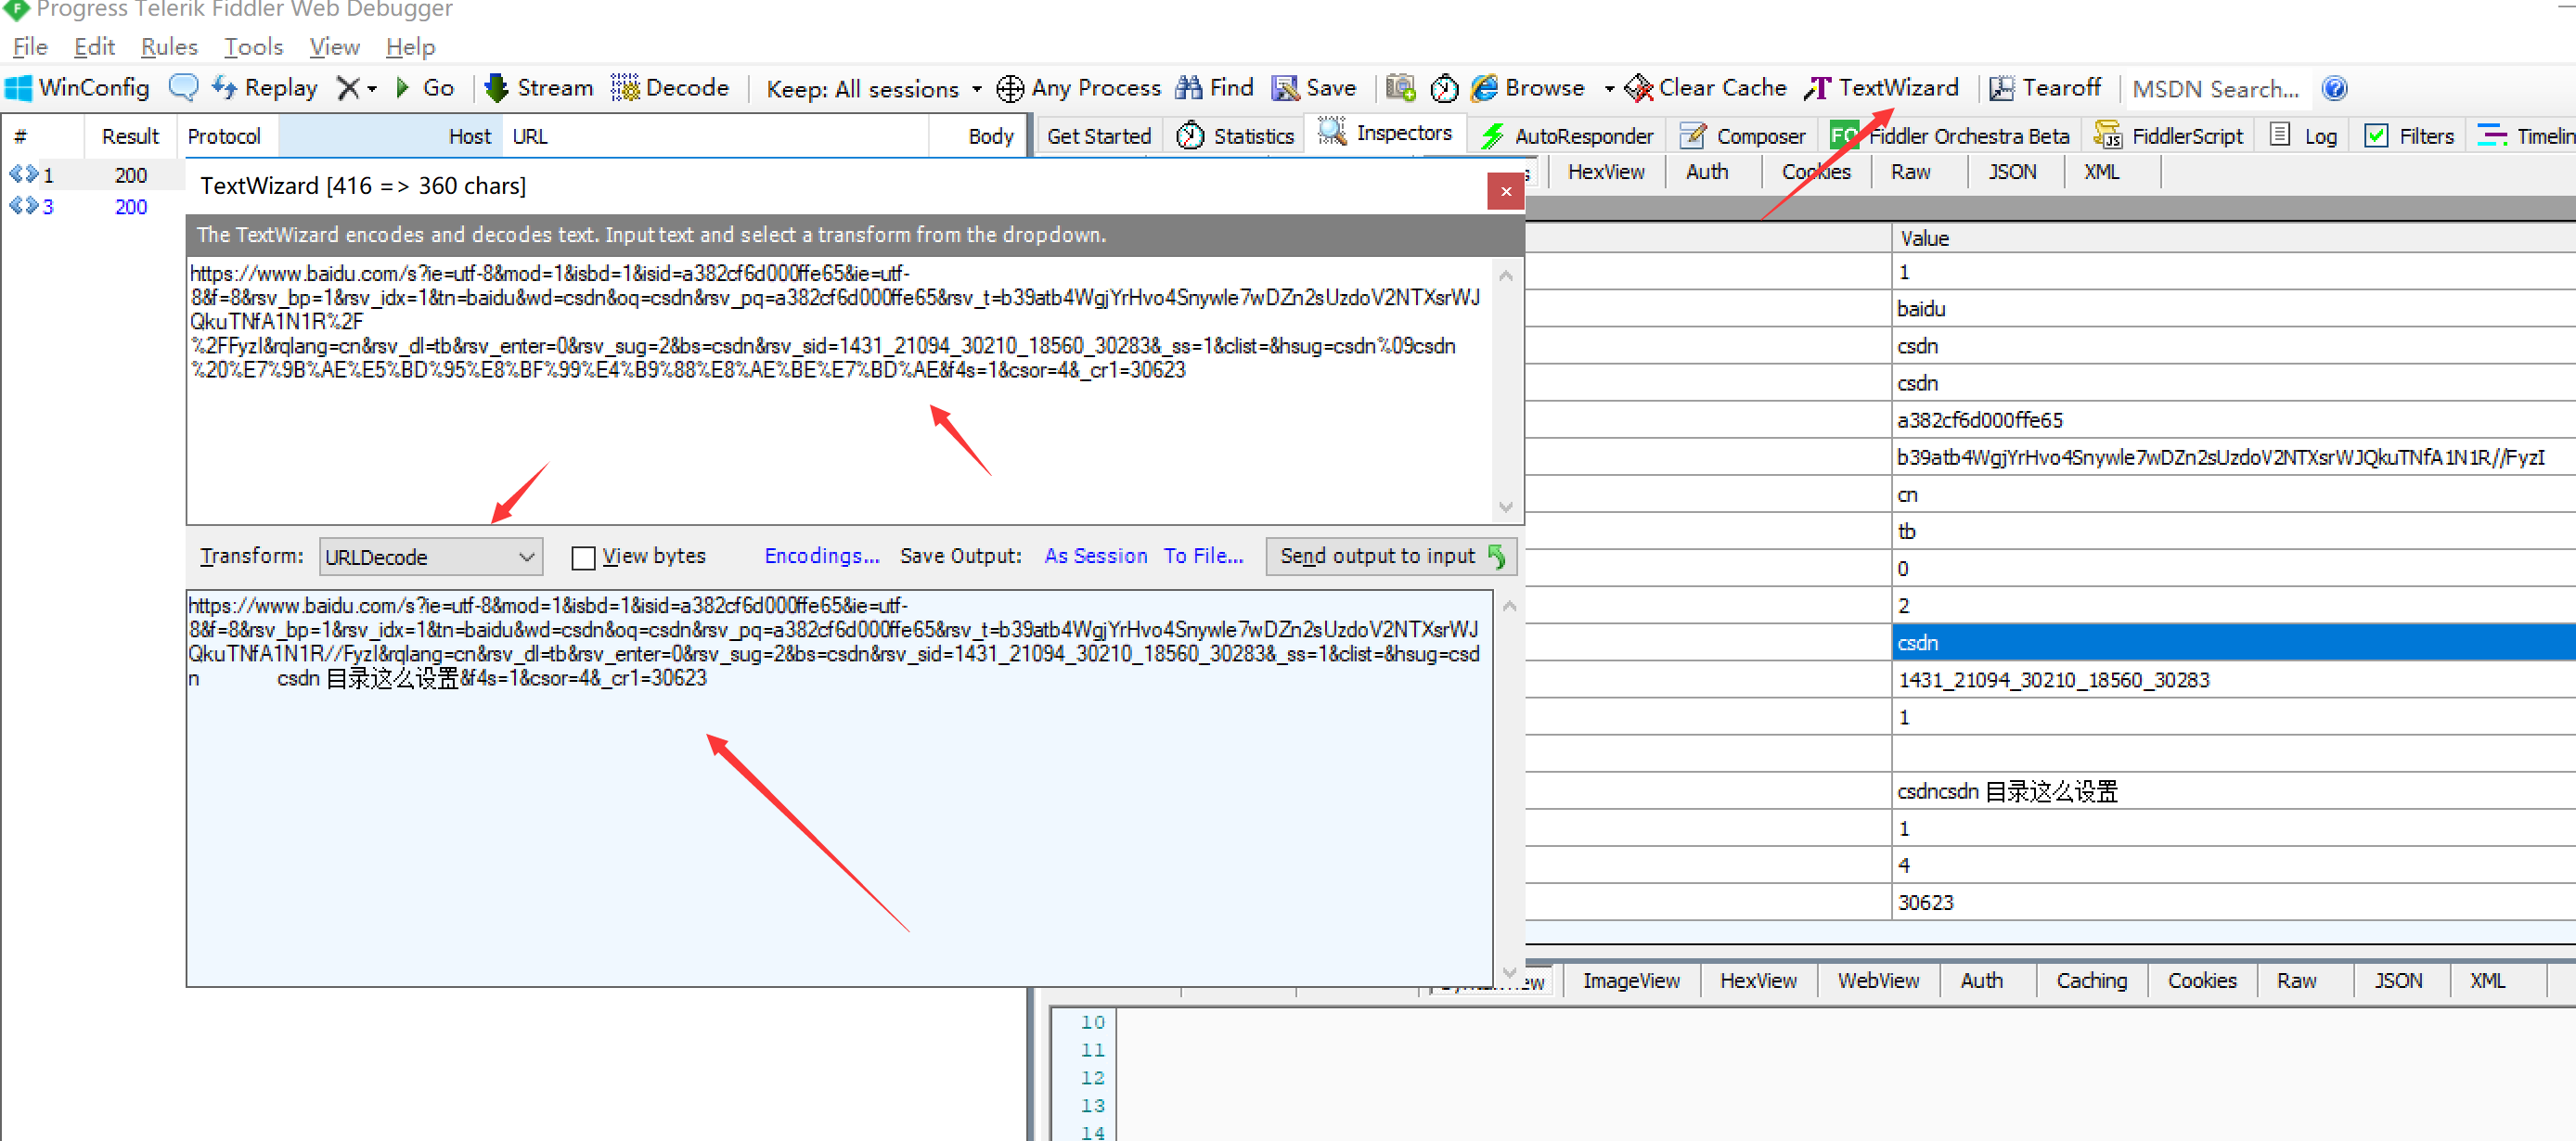Open the Rules menu

[169, 47]
